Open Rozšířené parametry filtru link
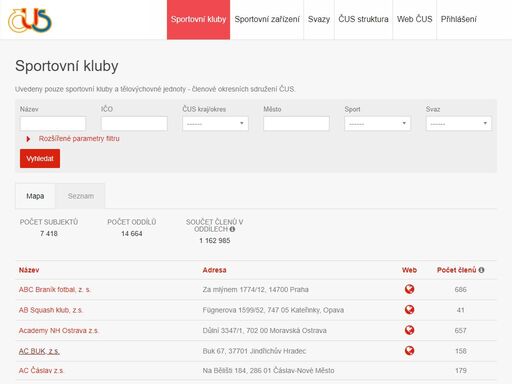Screen dimensions: 512x384 pyautogui.click(x=79, y=139)
